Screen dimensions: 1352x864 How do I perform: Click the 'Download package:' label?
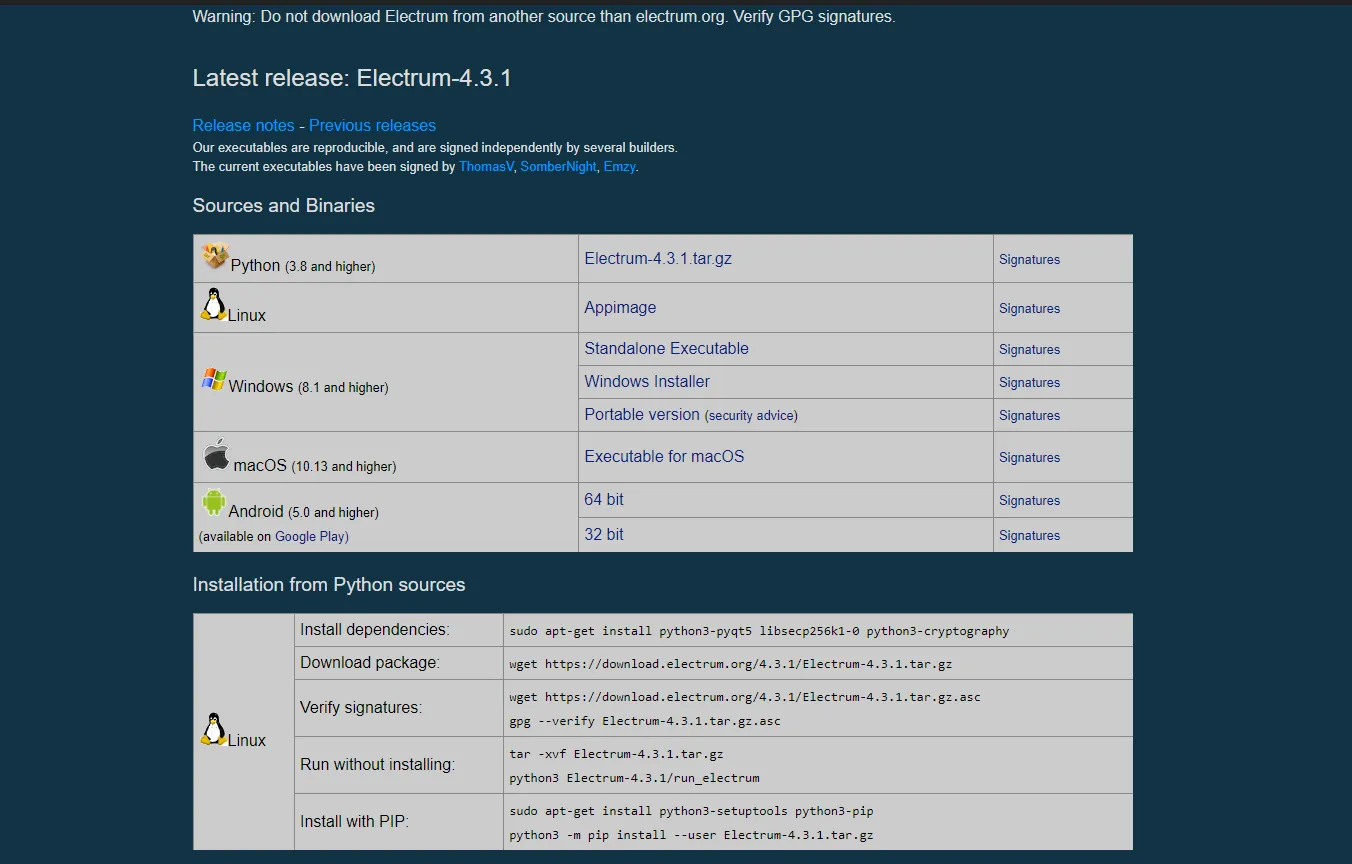pos(370,663)
